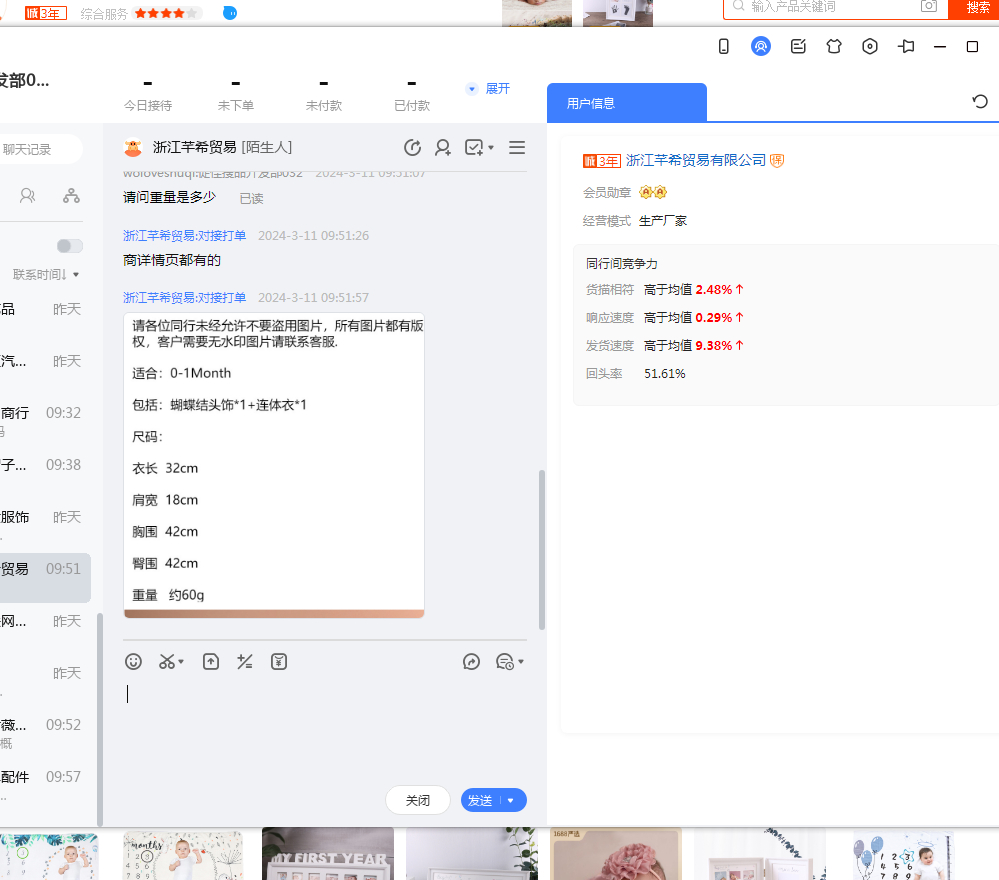Click the yen price quote icon
Image resolution: width=999 pixels, height=880 pixels.
(279, 661)
